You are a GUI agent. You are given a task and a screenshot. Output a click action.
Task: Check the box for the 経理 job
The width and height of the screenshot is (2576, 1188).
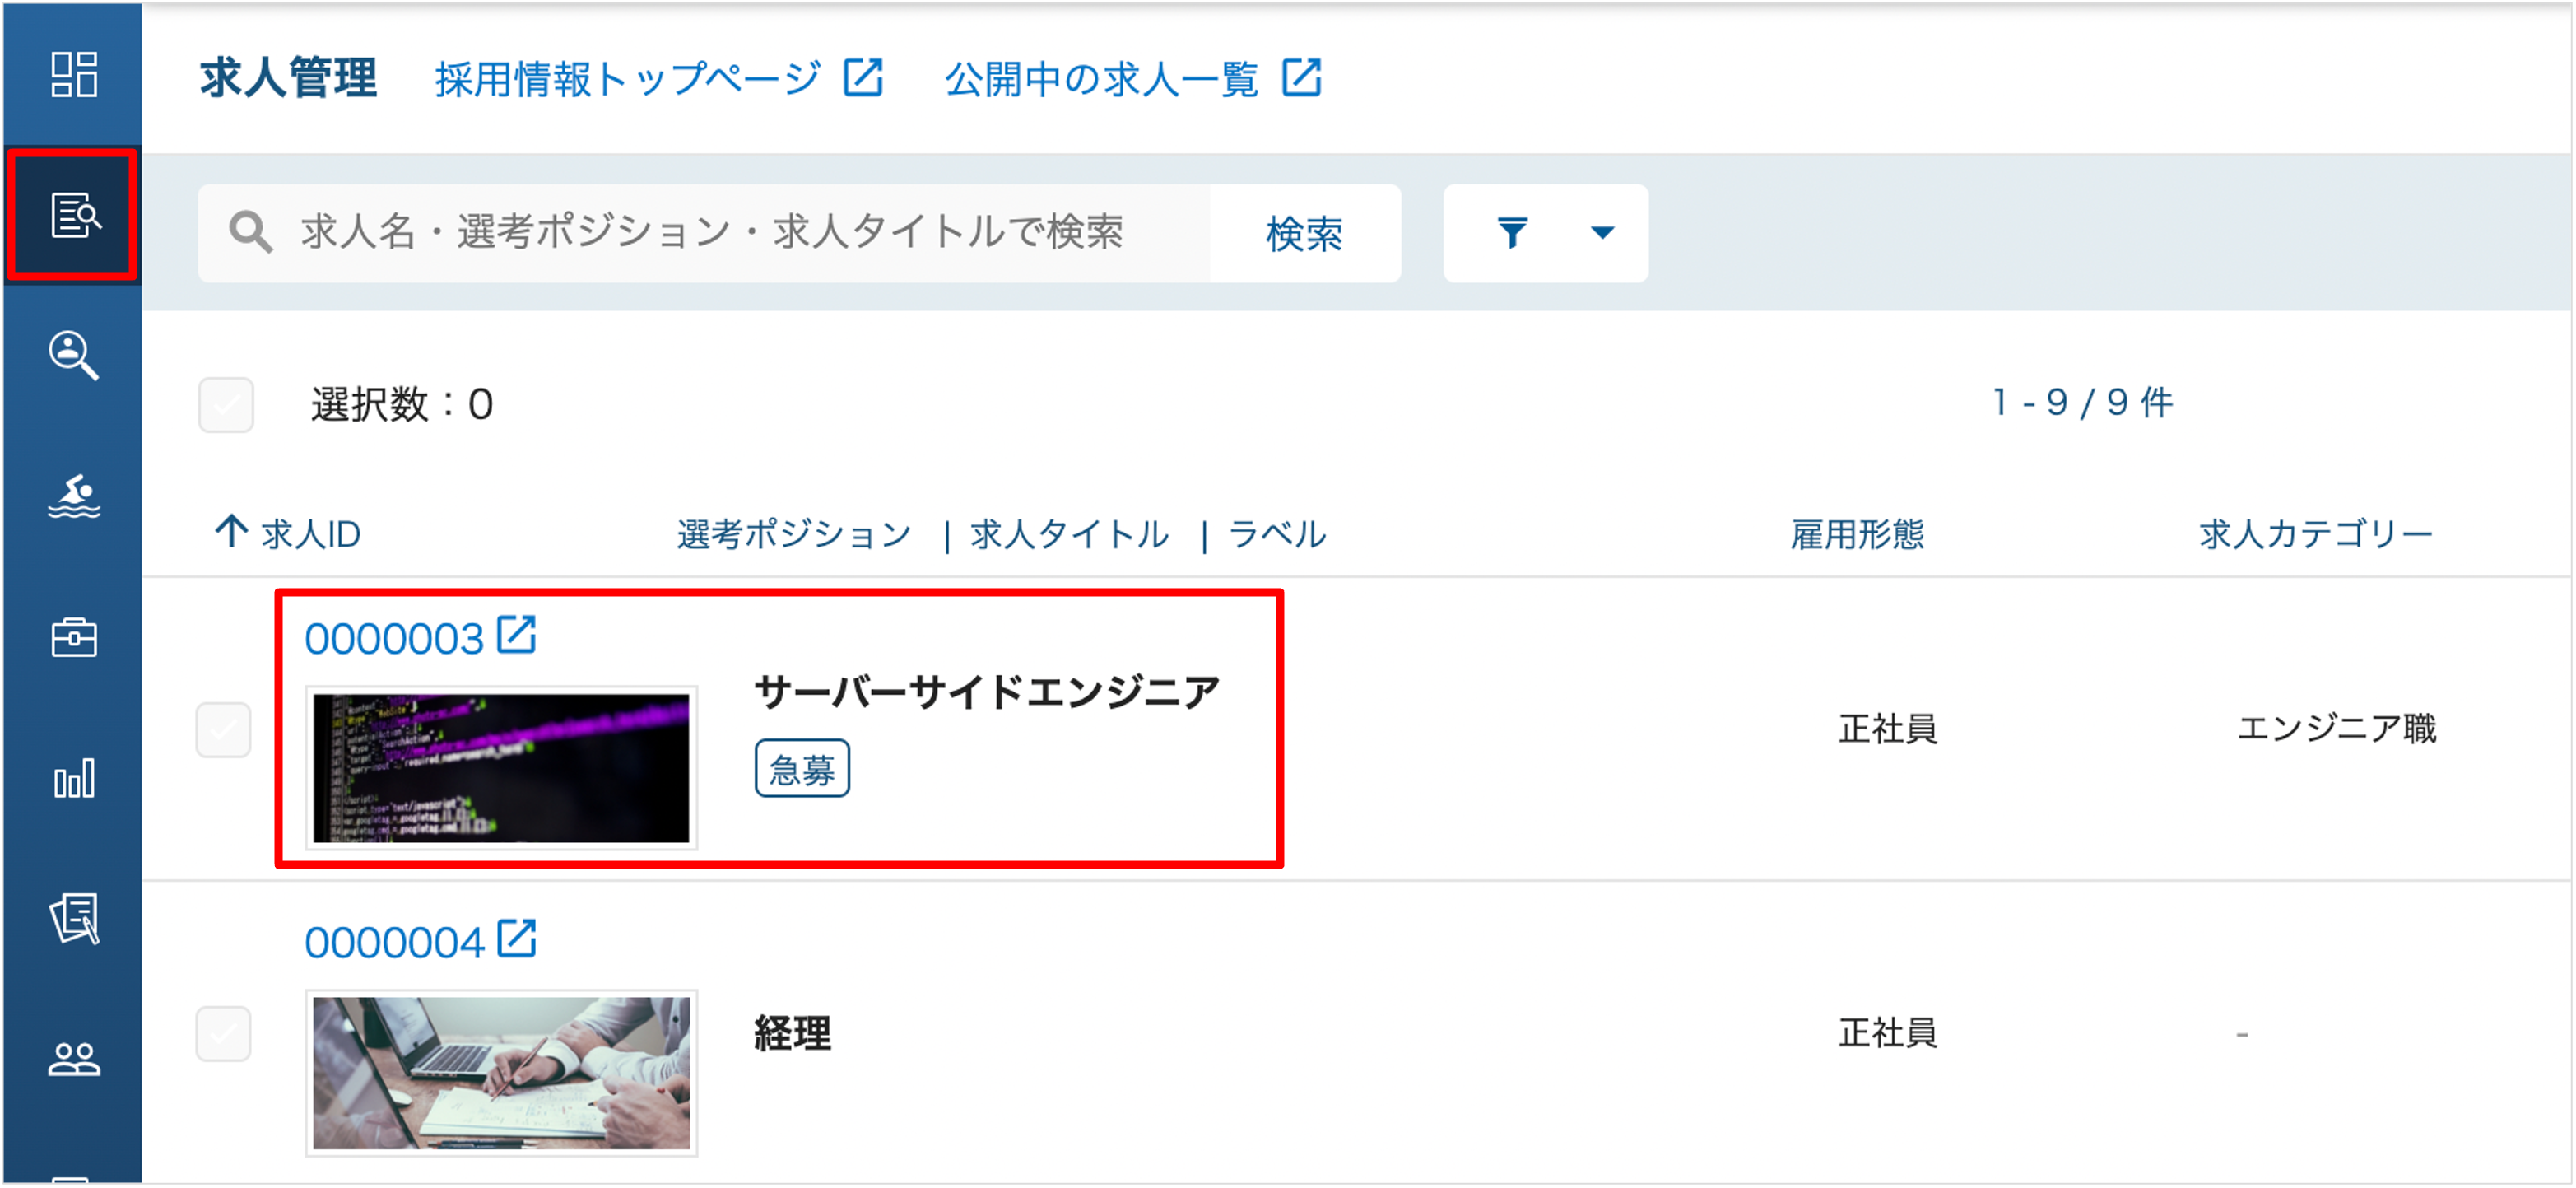pyautogui.click(x=223, y=1033)
